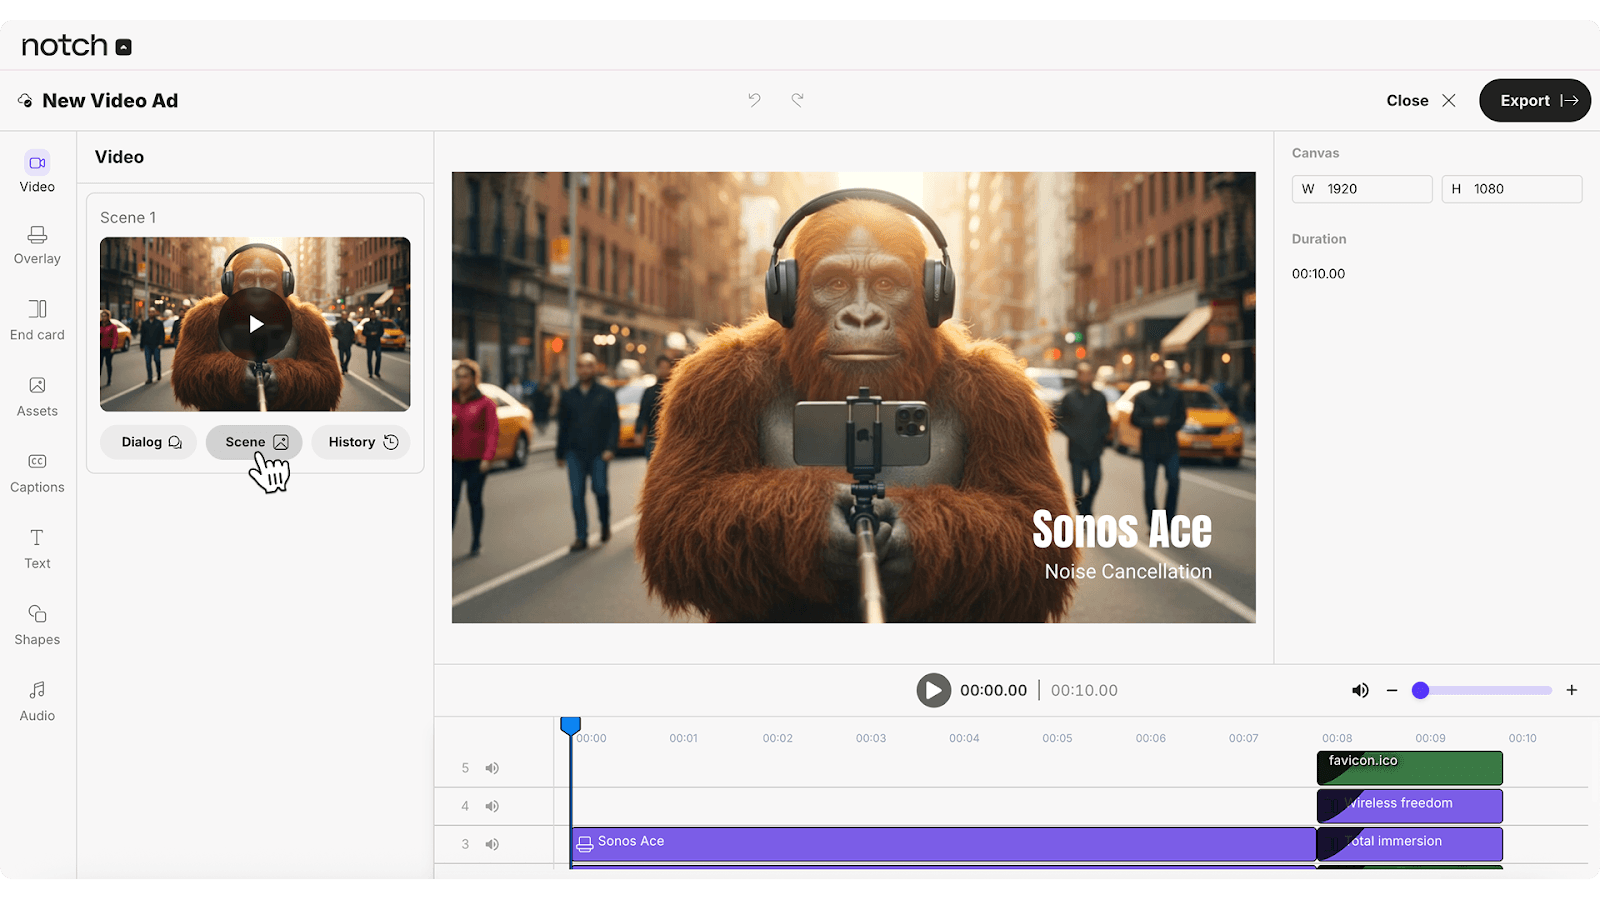
Task: Open the Shapes sidebar tab
Action: point(37,625)
